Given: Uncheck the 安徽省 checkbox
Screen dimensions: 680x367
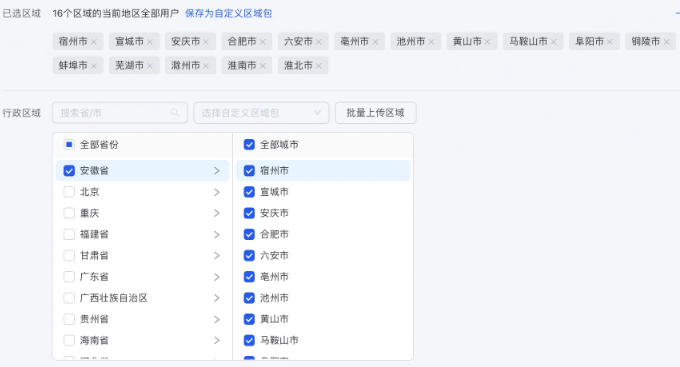Looking at the screenshot, I should [69, 170].
